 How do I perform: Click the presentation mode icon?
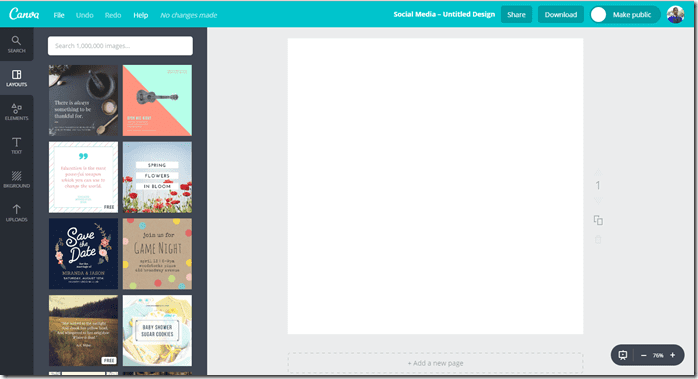[x=623, y=355]
